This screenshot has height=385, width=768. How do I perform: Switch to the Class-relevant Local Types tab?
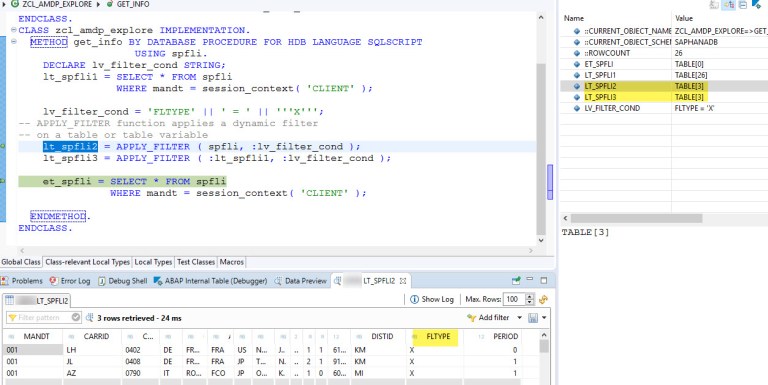pos(87,262)
